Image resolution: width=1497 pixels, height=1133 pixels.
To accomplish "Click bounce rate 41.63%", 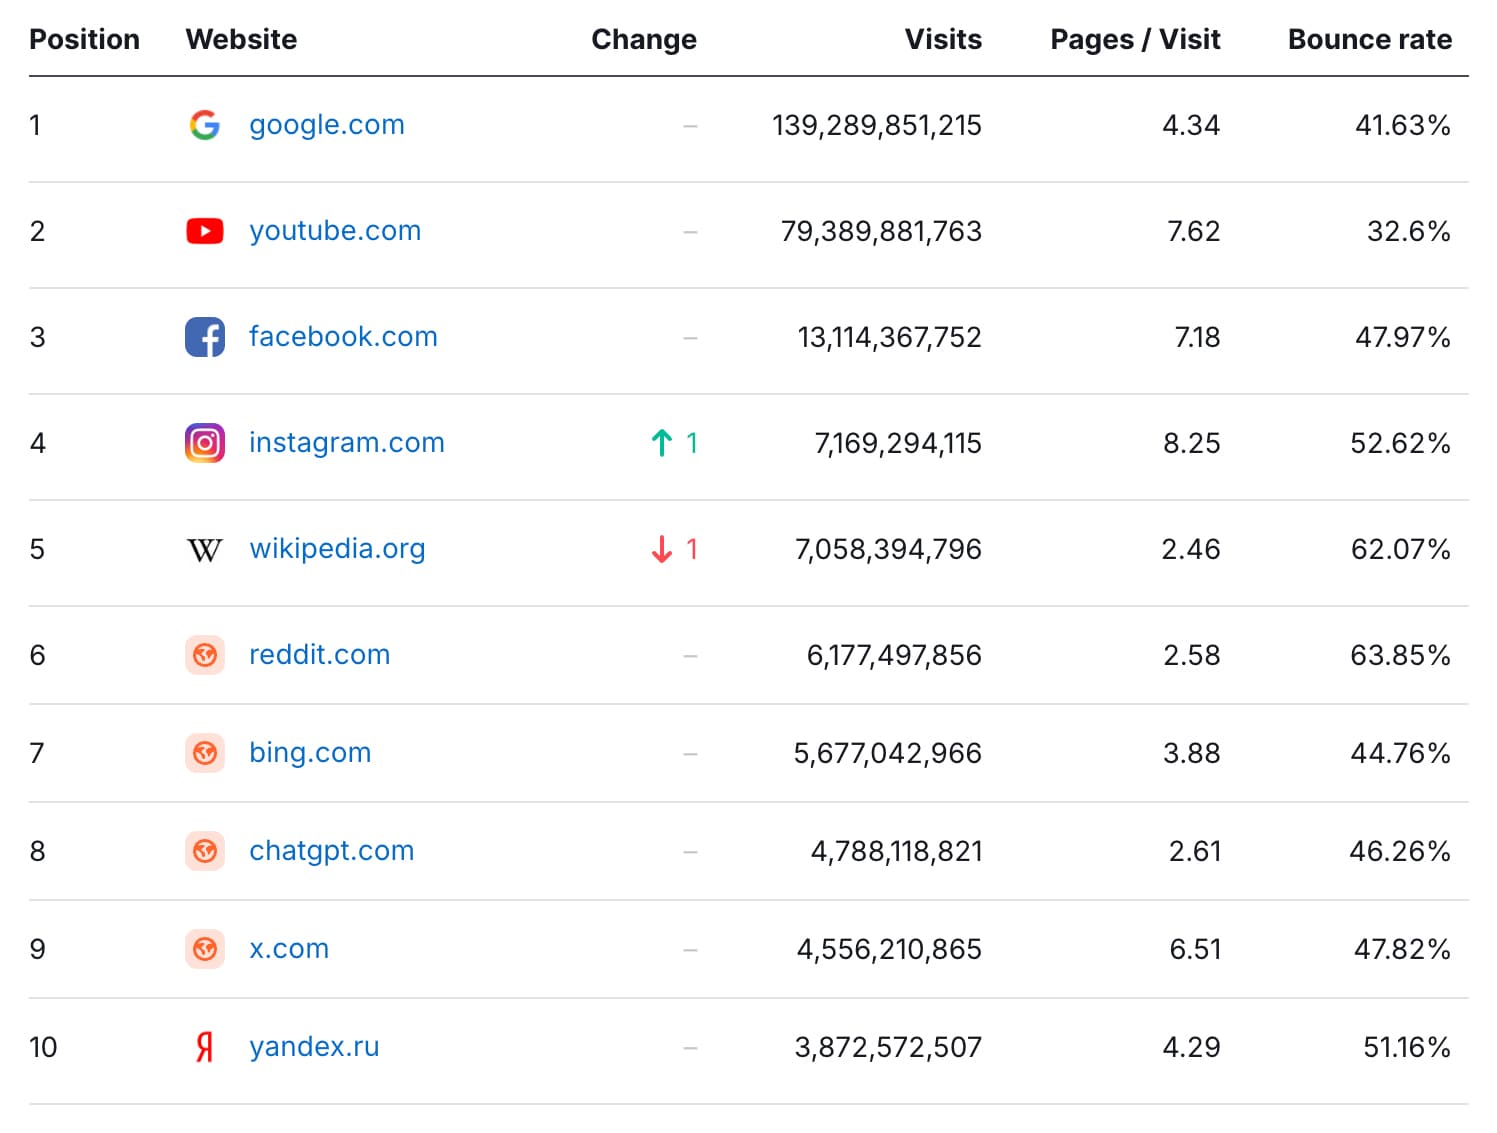I will coord(1402,125).
